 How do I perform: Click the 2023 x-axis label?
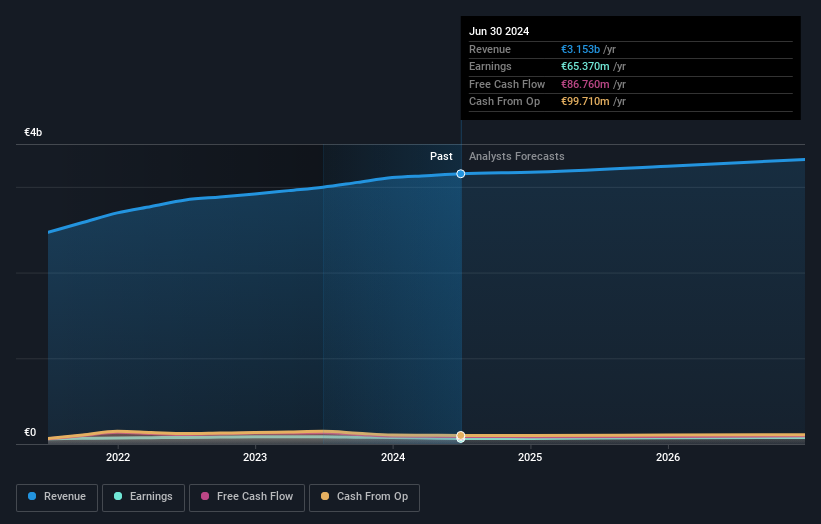(x=255, y=457)
